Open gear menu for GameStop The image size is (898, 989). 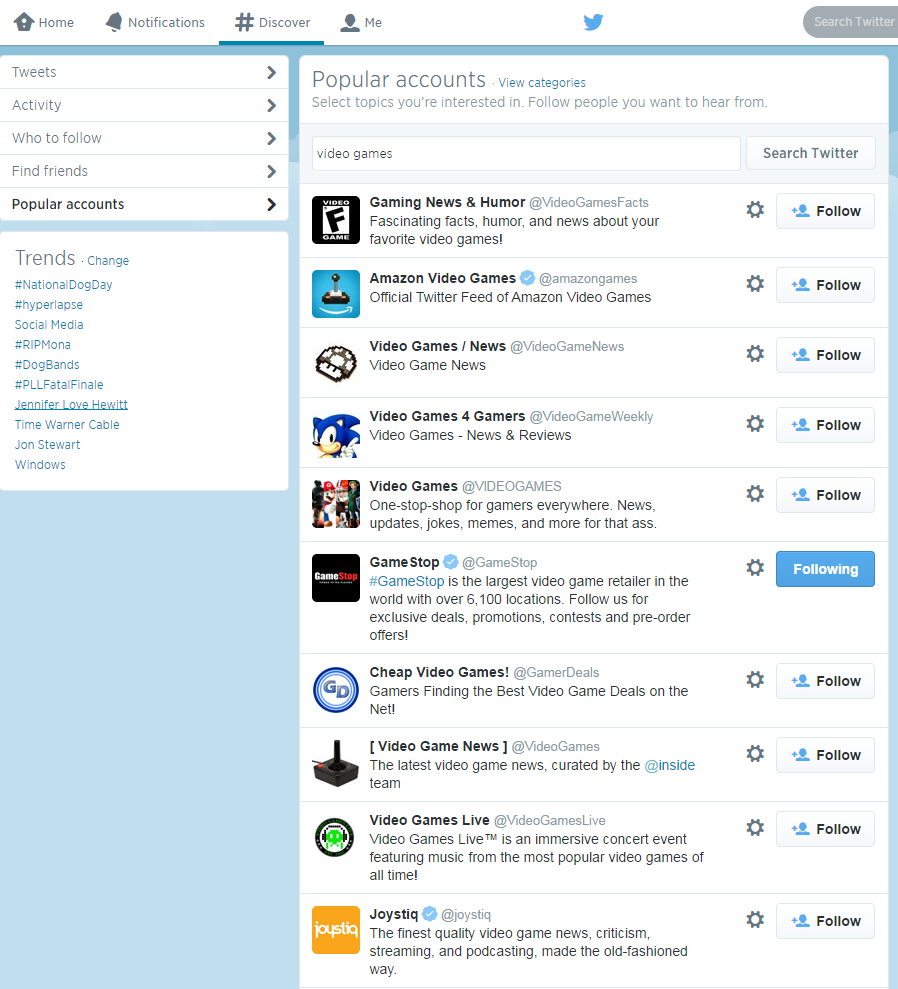[x=755, y=568]
